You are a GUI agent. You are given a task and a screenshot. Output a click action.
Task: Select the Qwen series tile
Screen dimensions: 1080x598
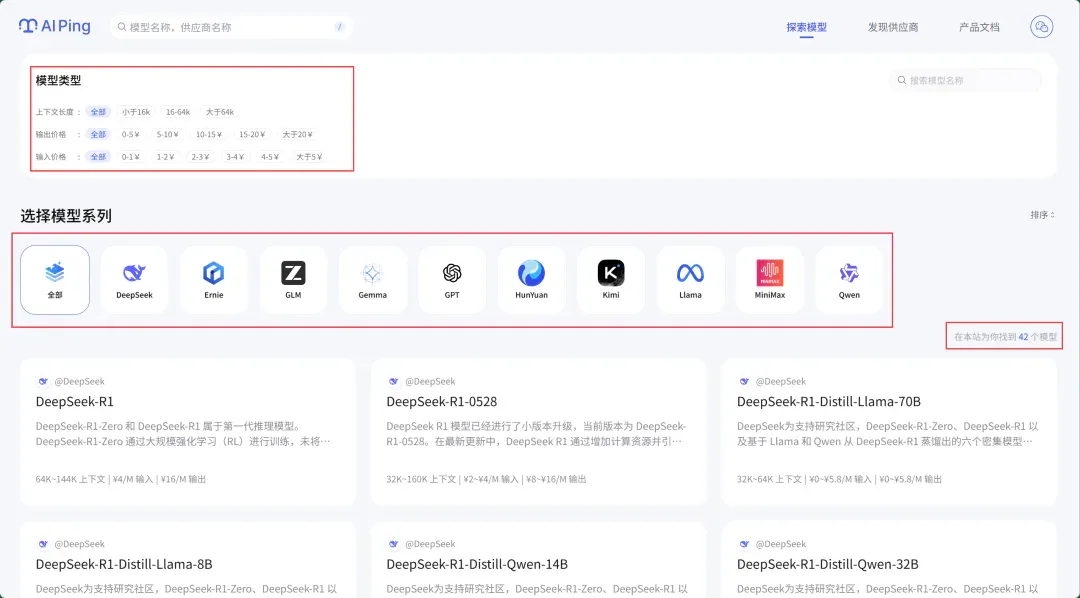pyautogui.click(x=849, y=280)
